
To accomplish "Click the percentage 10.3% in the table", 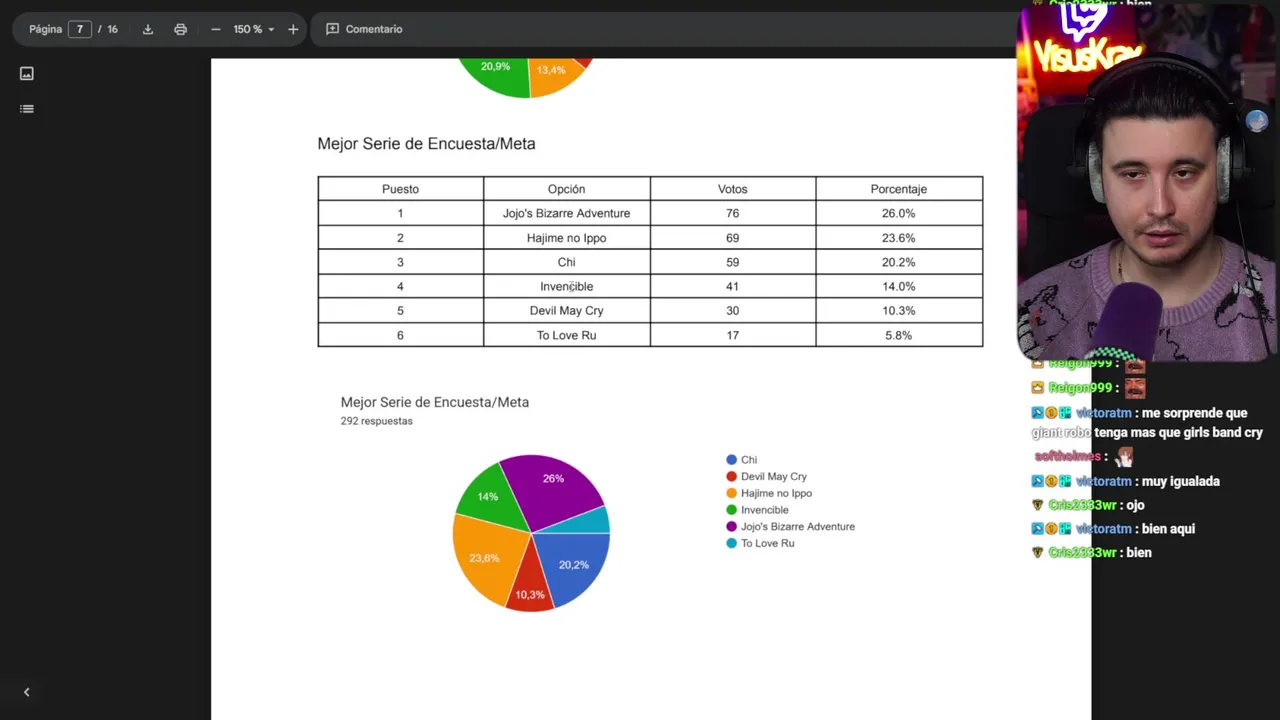I will [898, 311].
